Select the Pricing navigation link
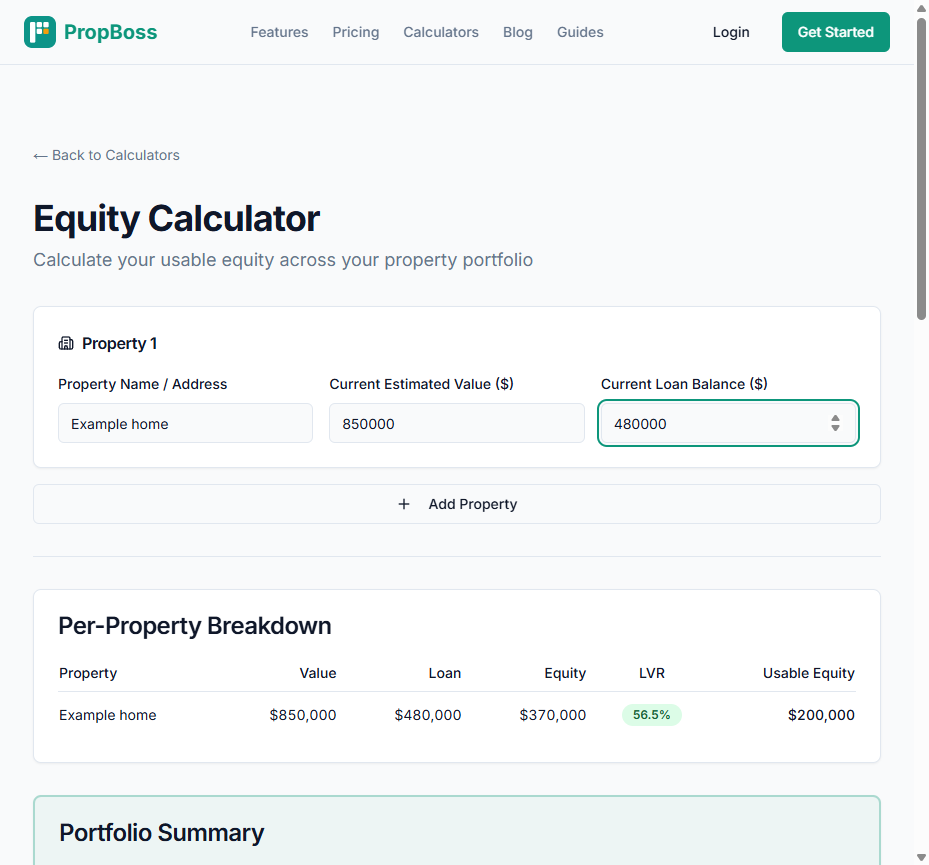The width and height of the screenshot is (929, 865). click(355, 32)
